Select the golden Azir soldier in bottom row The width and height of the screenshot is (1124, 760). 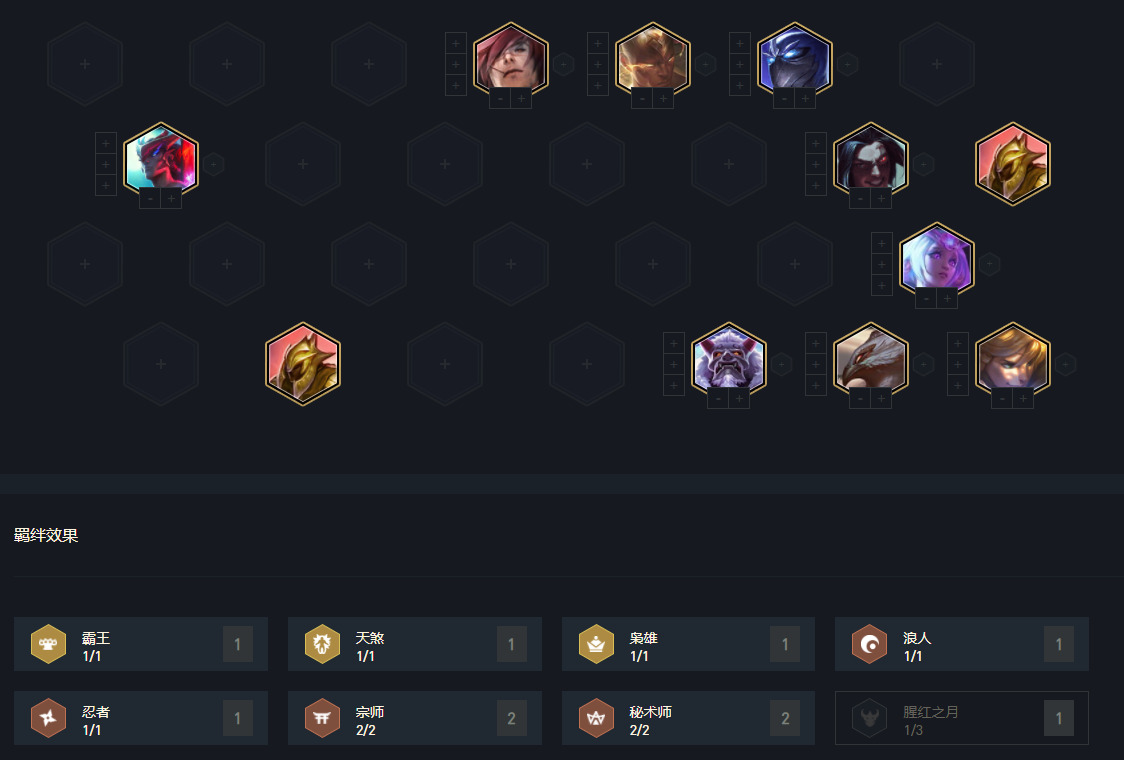click(x=303, y=364)
